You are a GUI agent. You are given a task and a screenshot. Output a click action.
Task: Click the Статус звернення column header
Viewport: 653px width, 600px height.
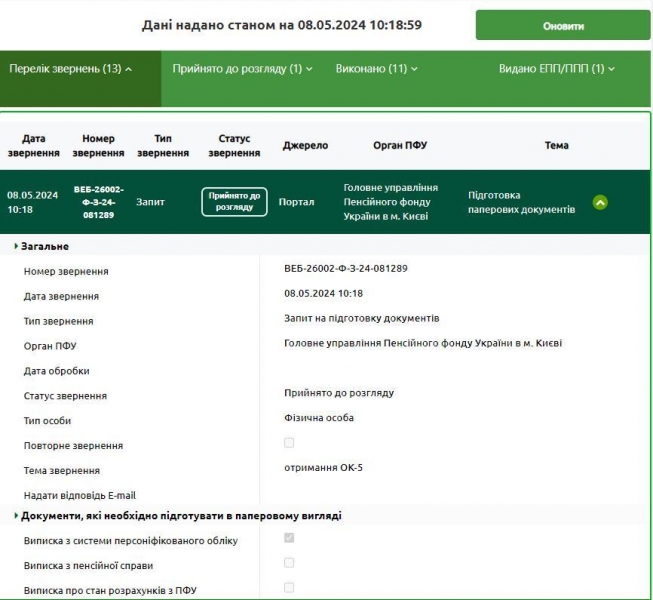click(x=234, y=146)
